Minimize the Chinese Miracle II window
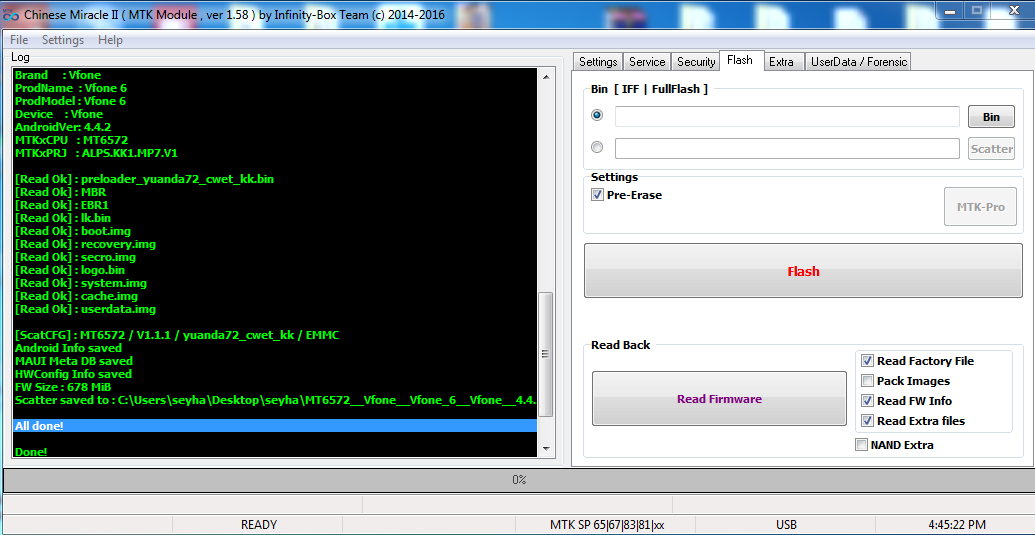Viewport: 1035px width, 535px height. [x=950, y=10]
